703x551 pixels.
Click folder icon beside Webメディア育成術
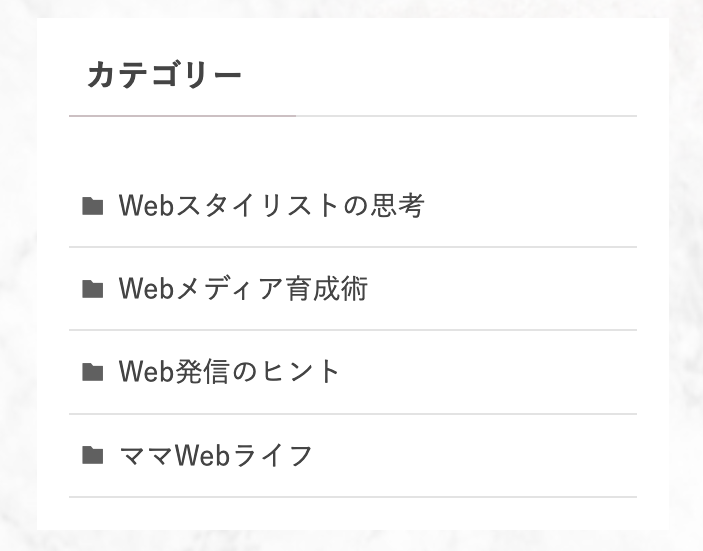pos(93,289)
